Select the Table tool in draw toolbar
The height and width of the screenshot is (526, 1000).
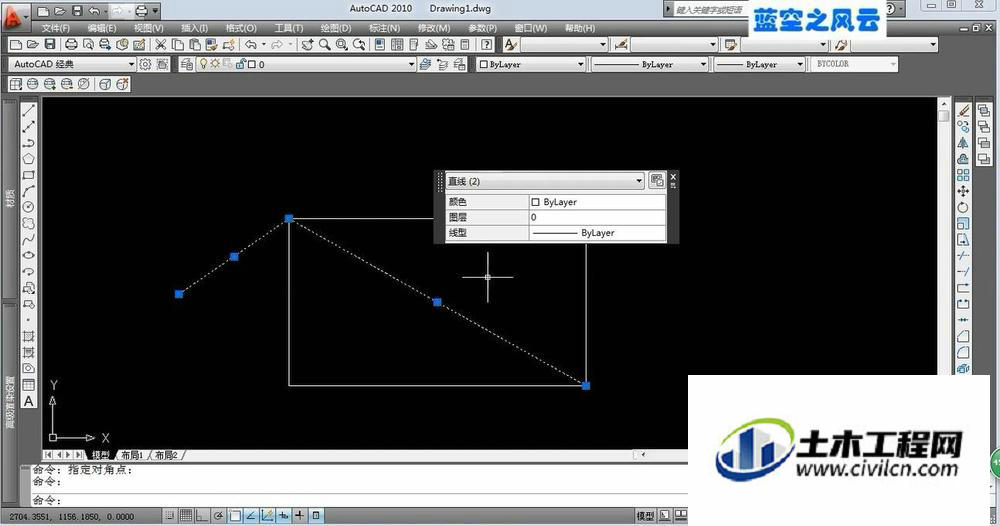29,384
